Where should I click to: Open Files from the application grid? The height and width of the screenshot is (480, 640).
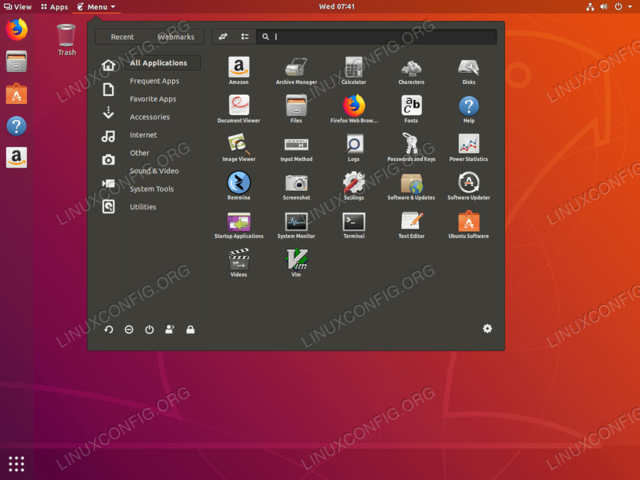(296, 109)
